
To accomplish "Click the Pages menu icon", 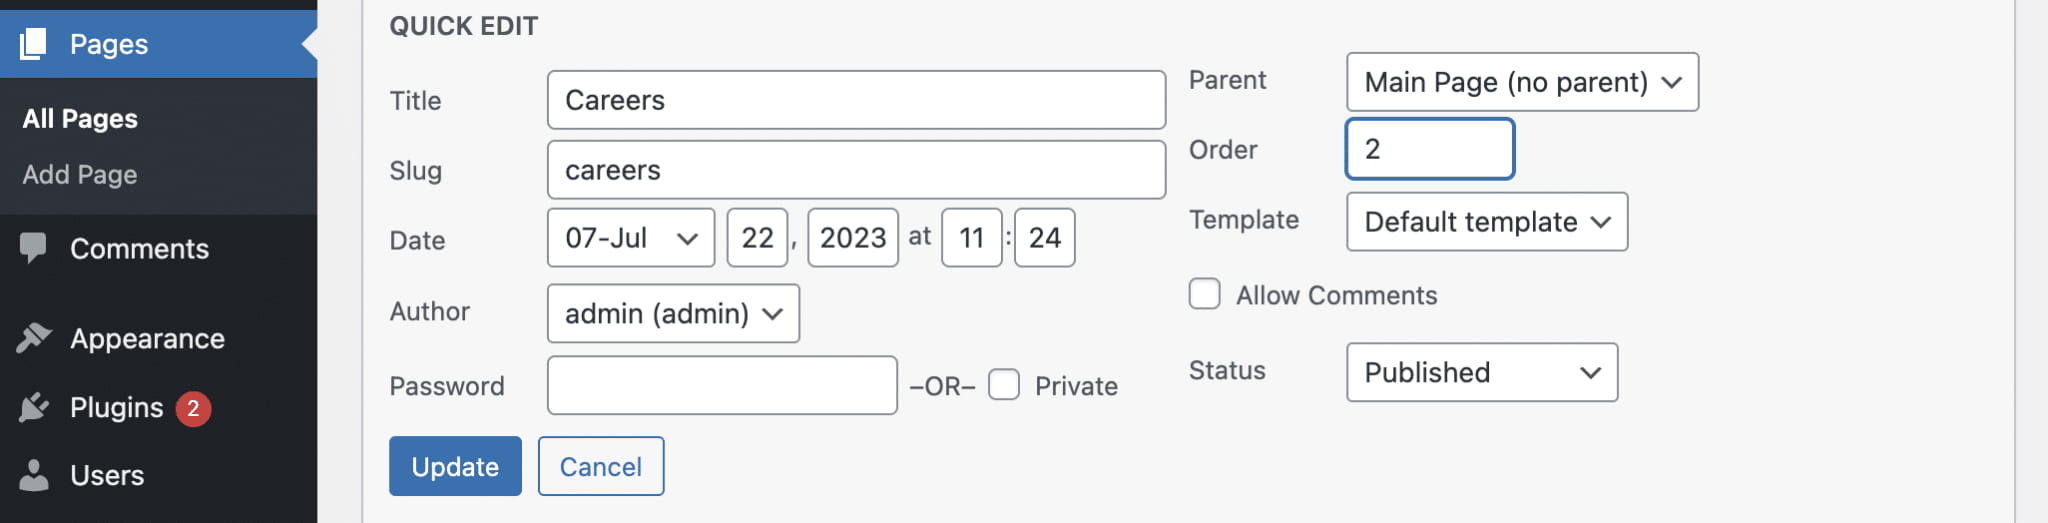I will [x=33, y=44].
